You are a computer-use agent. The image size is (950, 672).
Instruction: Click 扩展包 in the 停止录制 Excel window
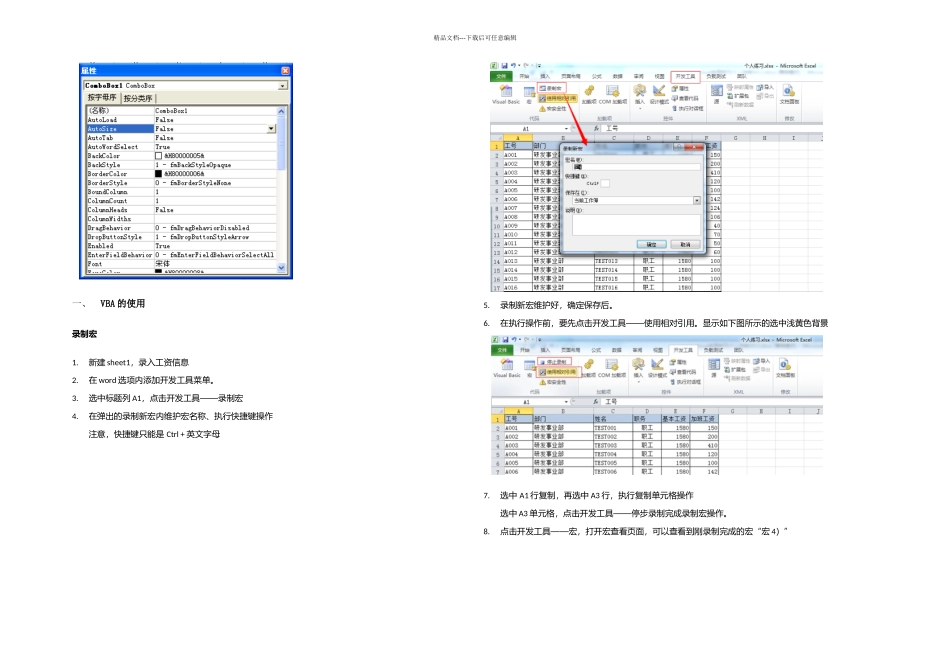tap(734, 369)
